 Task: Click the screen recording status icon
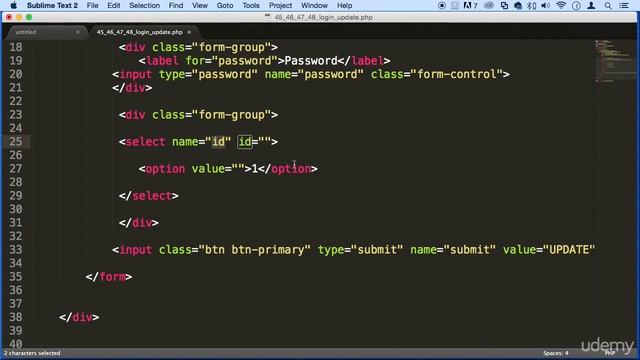442,6
